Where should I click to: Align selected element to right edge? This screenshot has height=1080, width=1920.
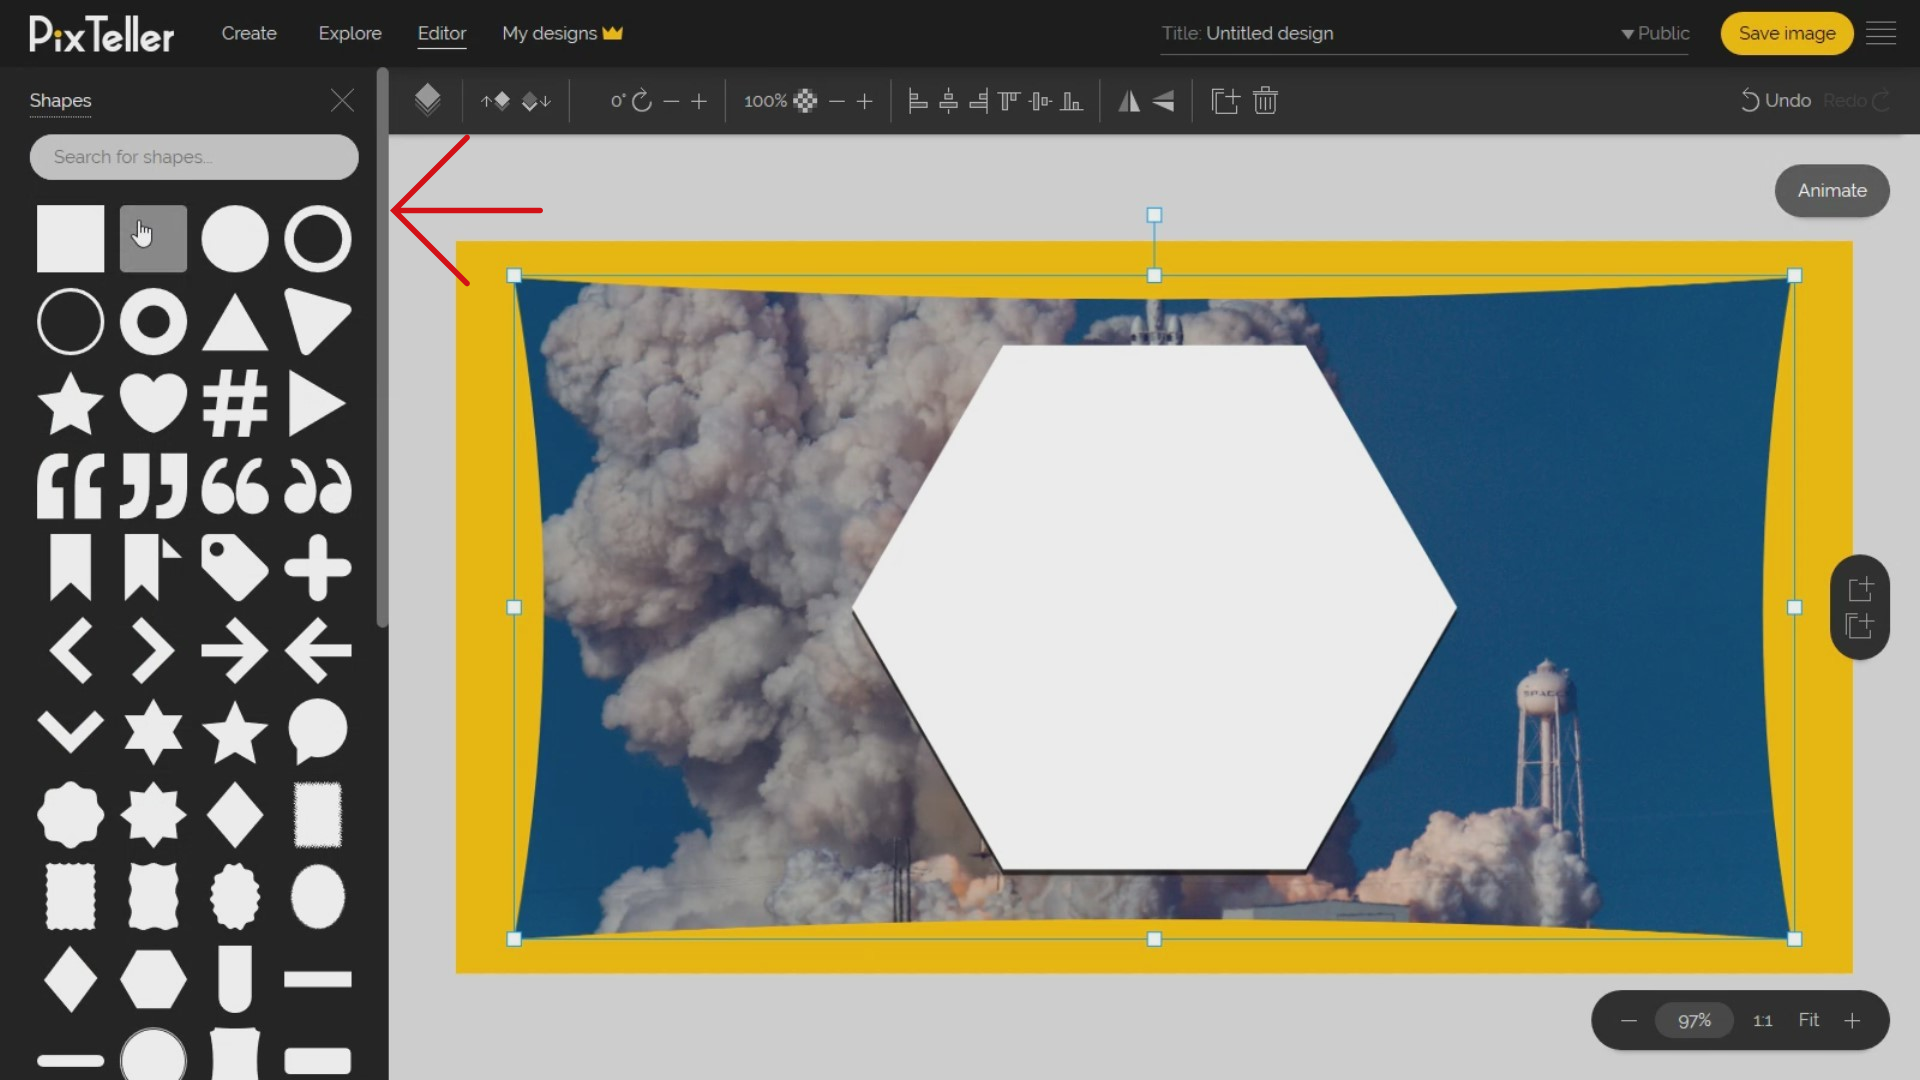click(979, 101)
